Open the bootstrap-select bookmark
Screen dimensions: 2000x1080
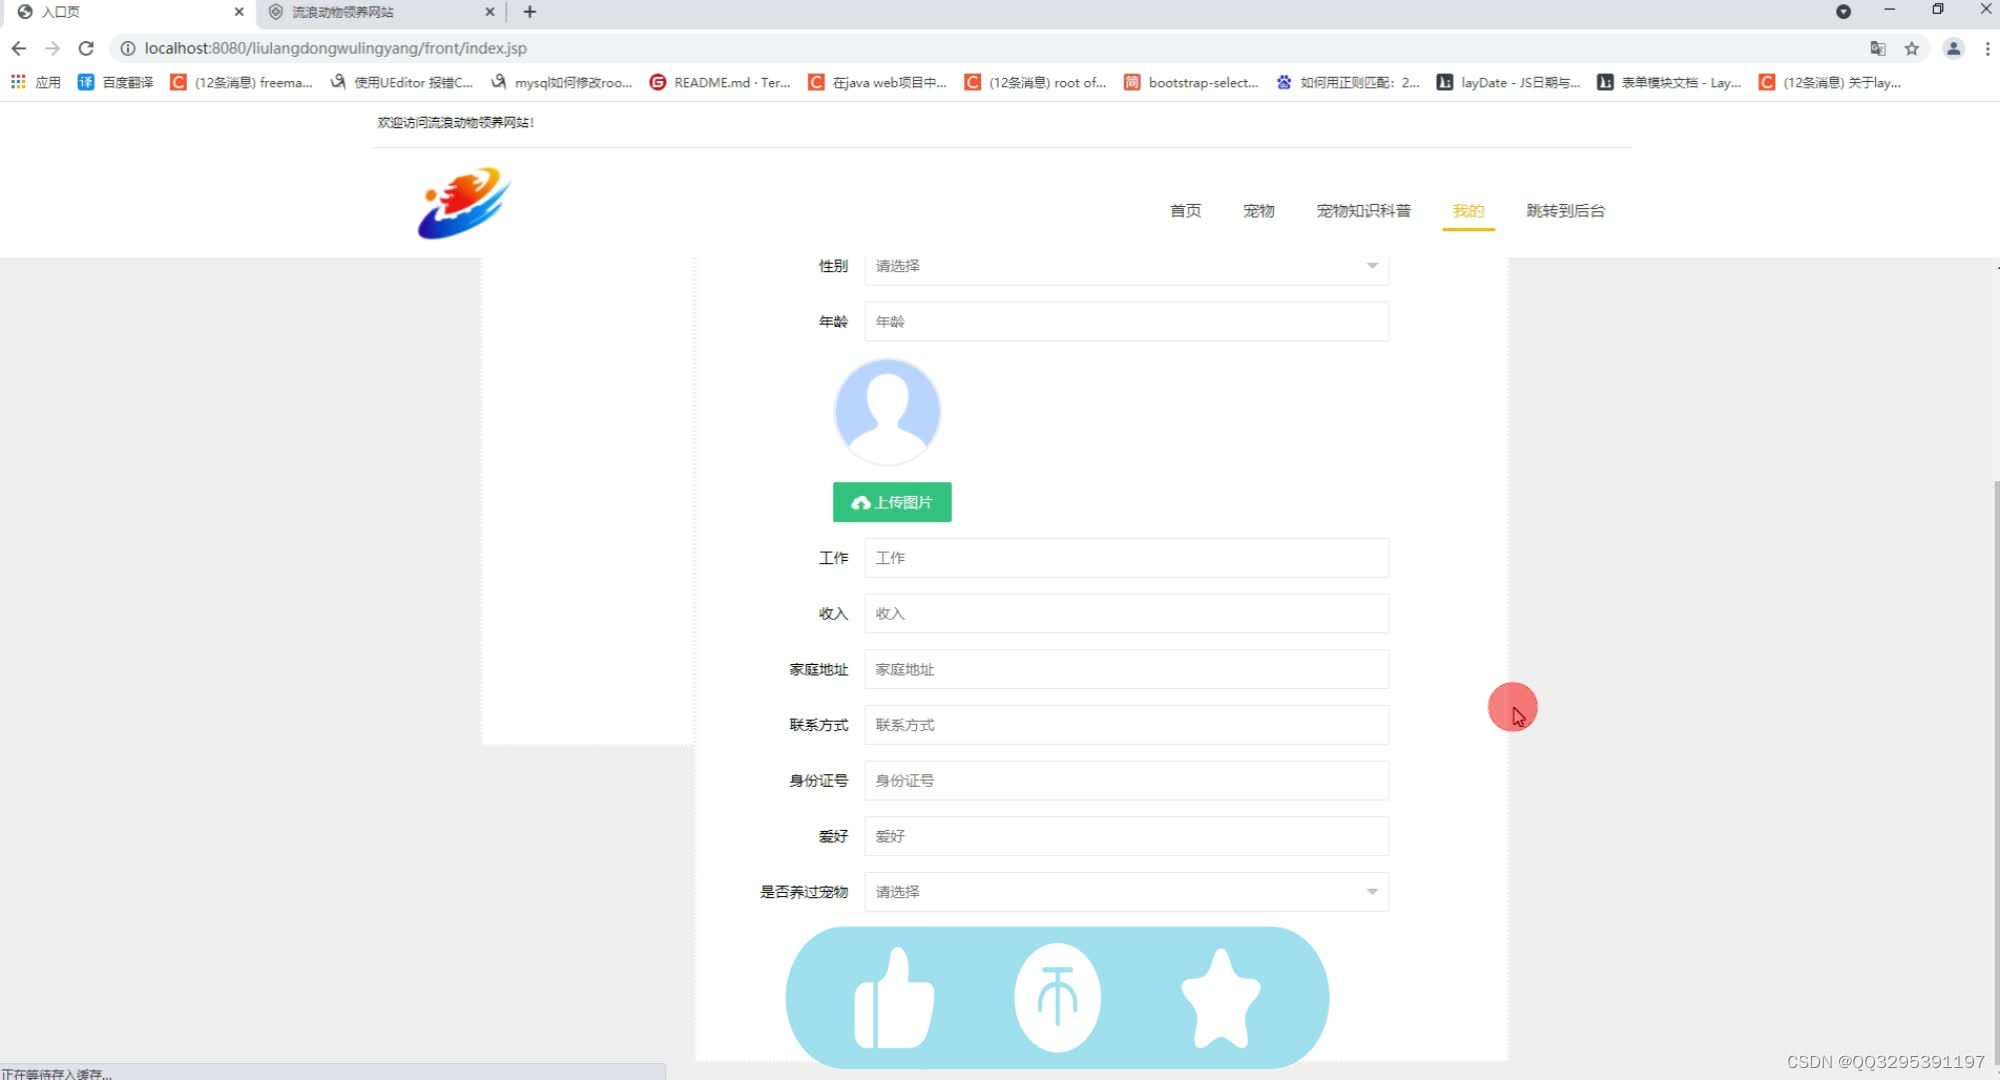(x=1191, y=82)
